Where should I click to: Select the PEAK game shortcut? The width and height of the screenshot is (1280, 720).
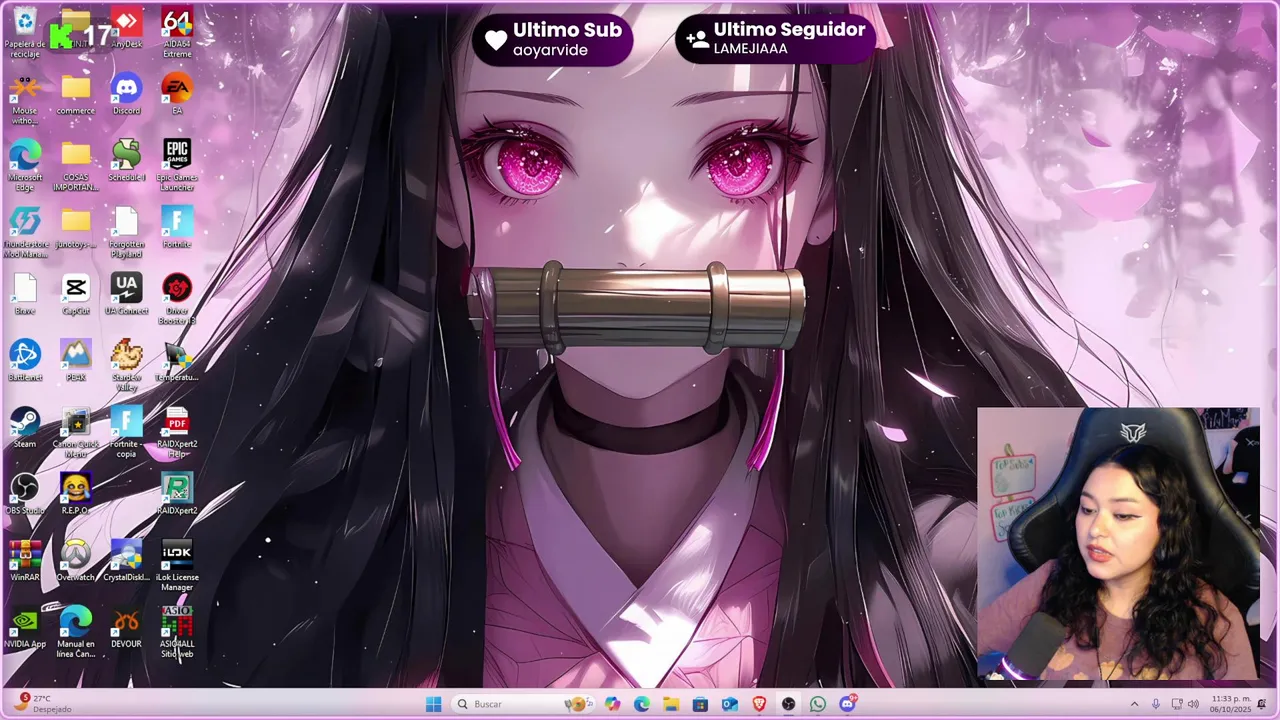[76, 361]
